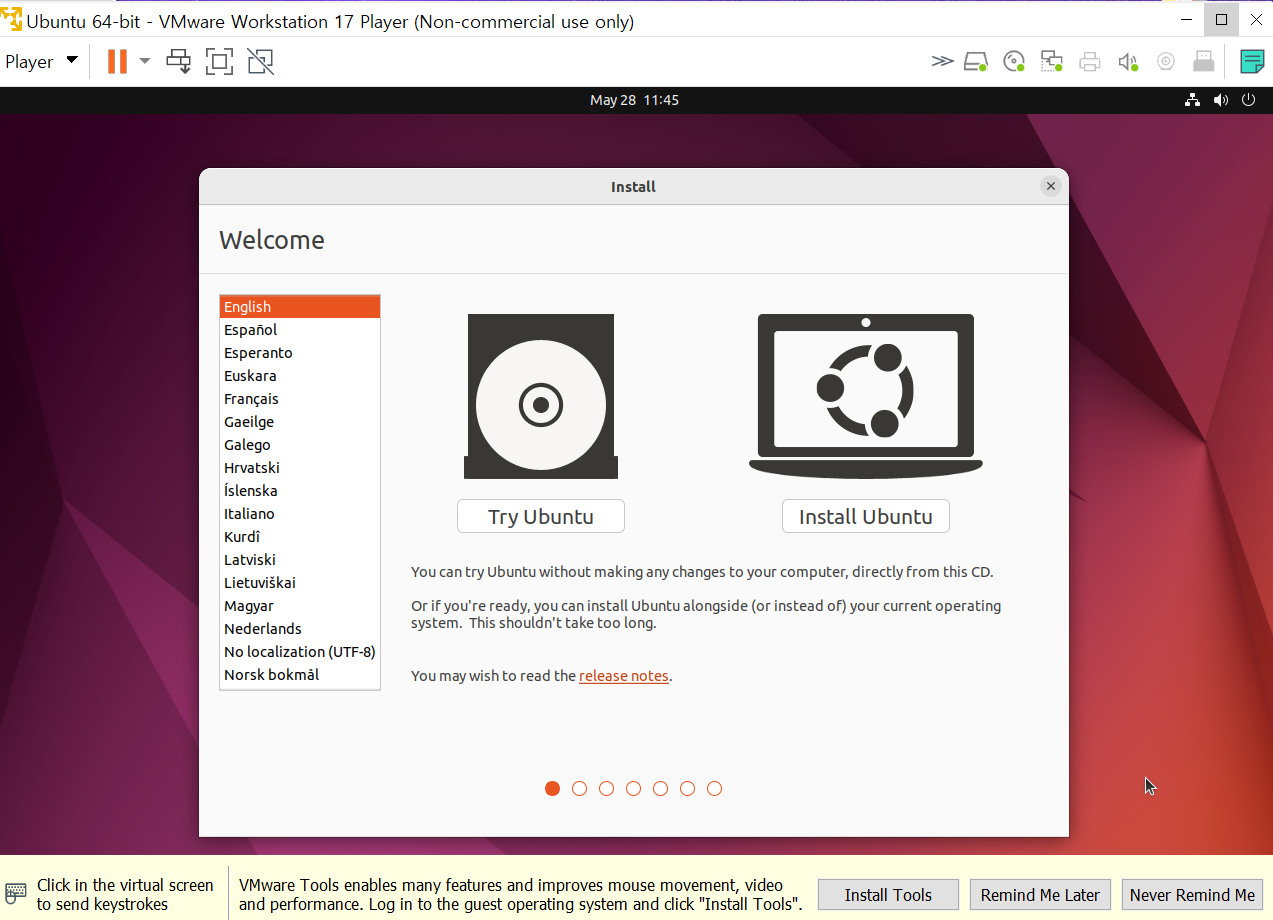Select No localization (UTF-8) in the language list
This screenshot has height=920, width=1273.
(300, 652)
